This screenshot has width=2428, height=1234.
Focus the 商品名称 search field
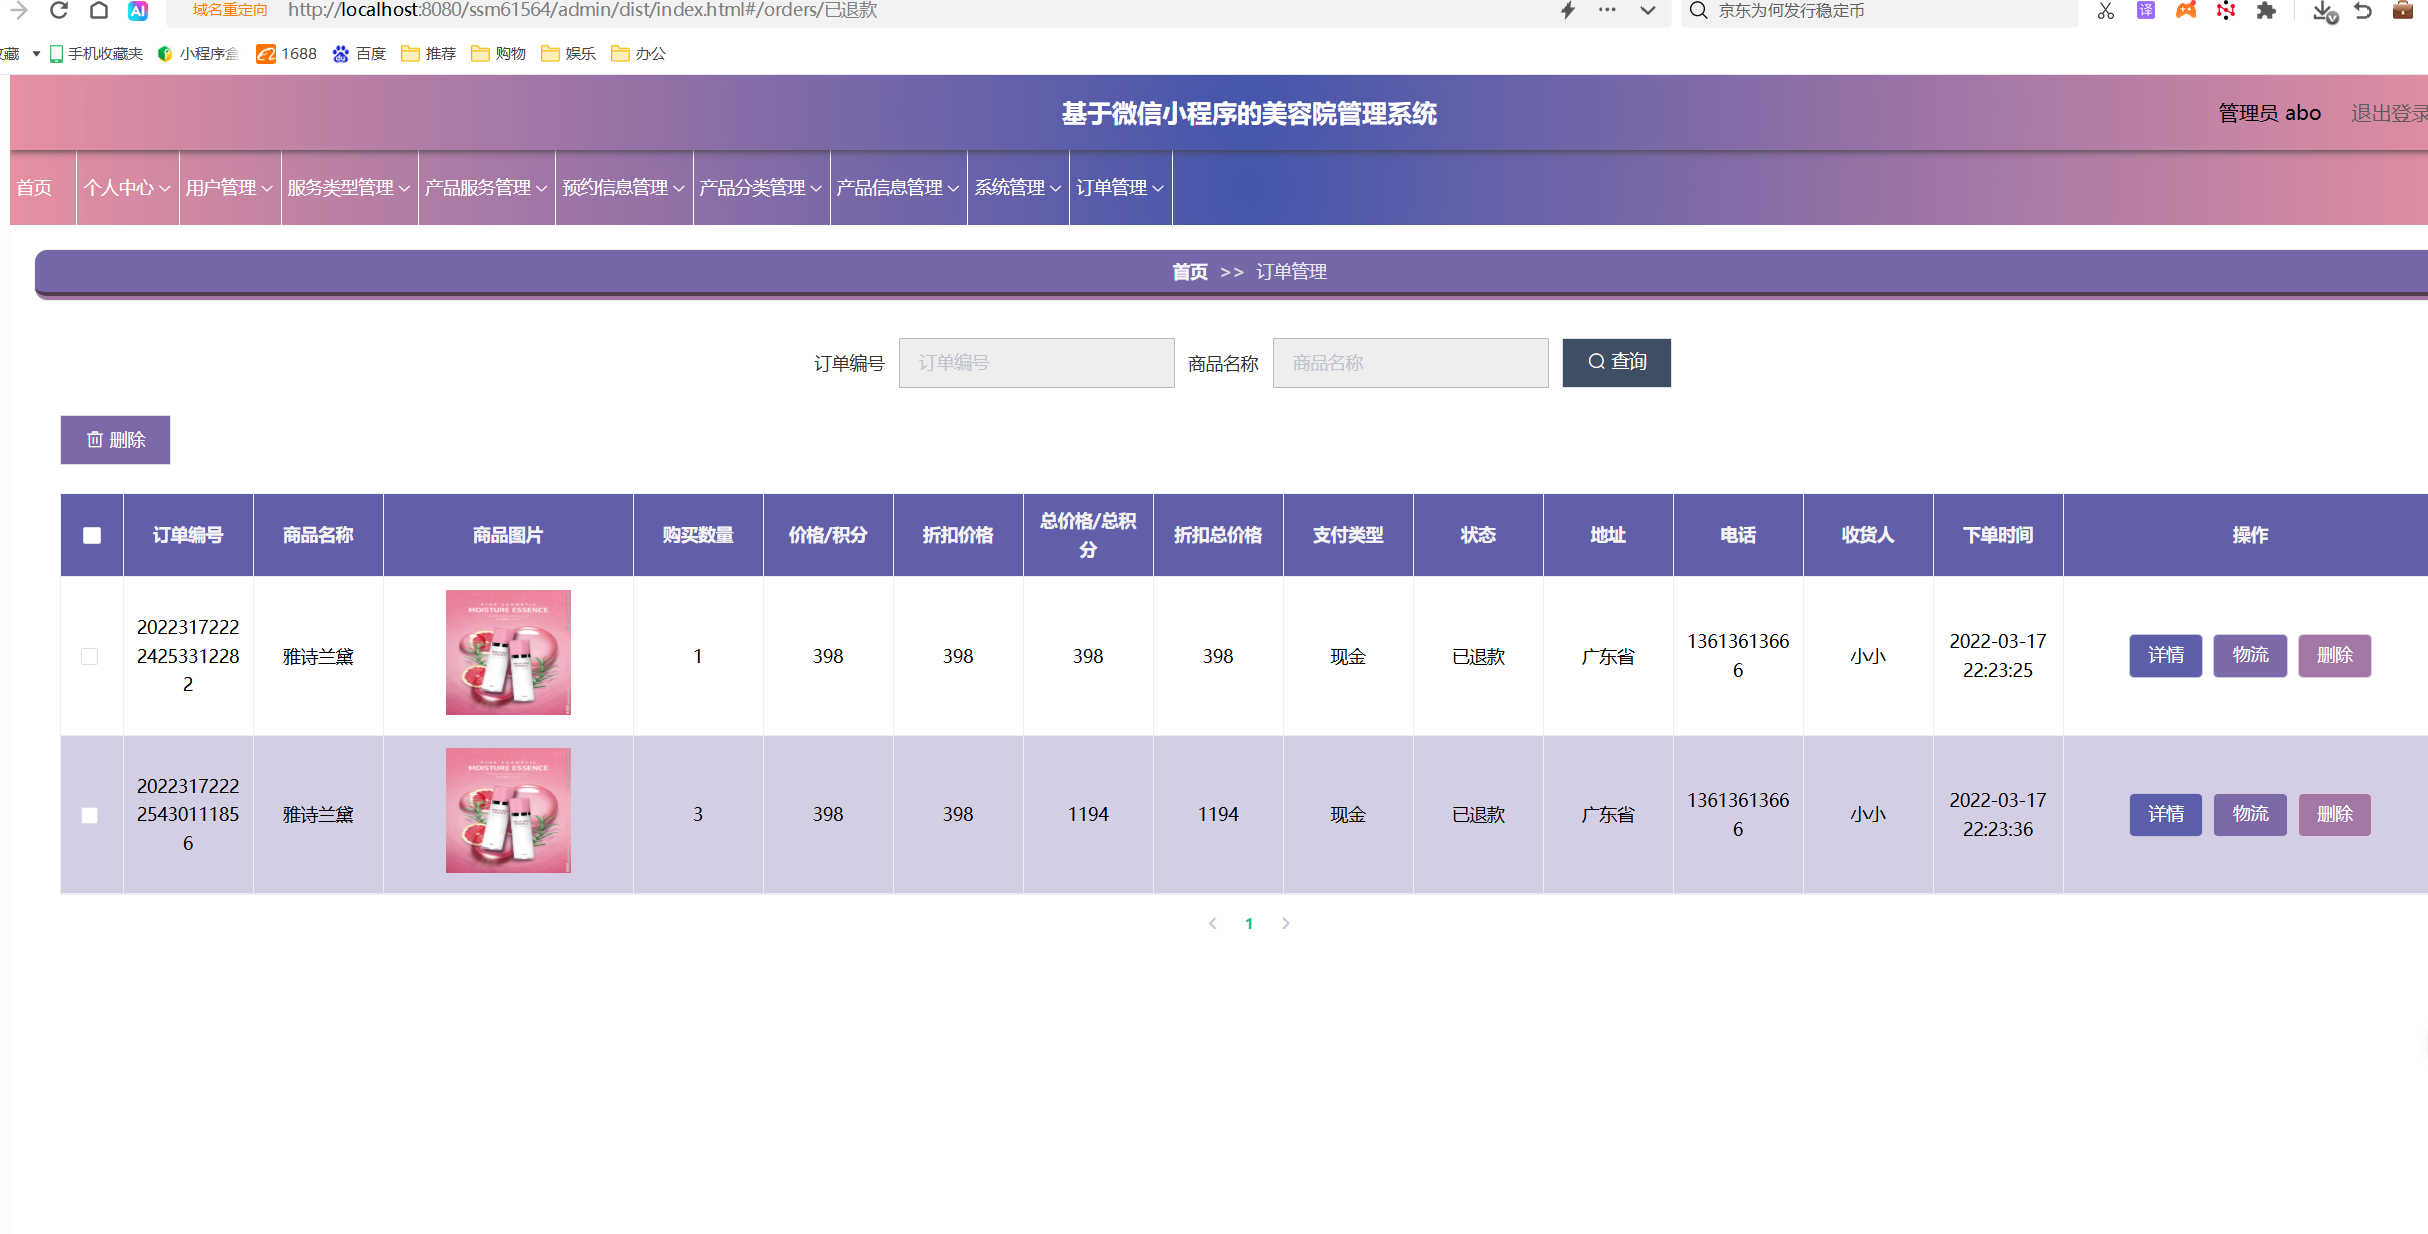tap(1410, 363)
